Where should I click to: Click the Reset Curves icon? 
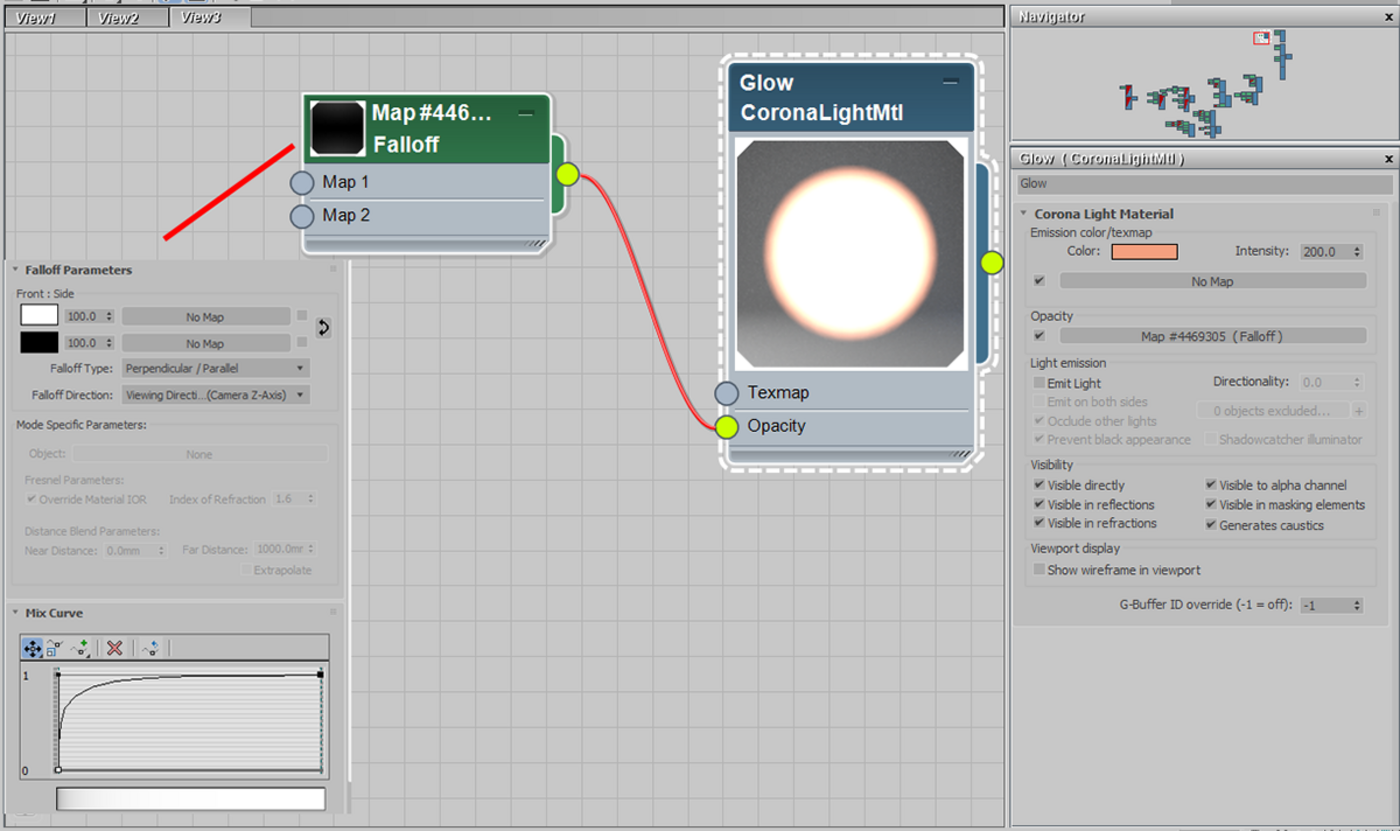tap(150, 648)
